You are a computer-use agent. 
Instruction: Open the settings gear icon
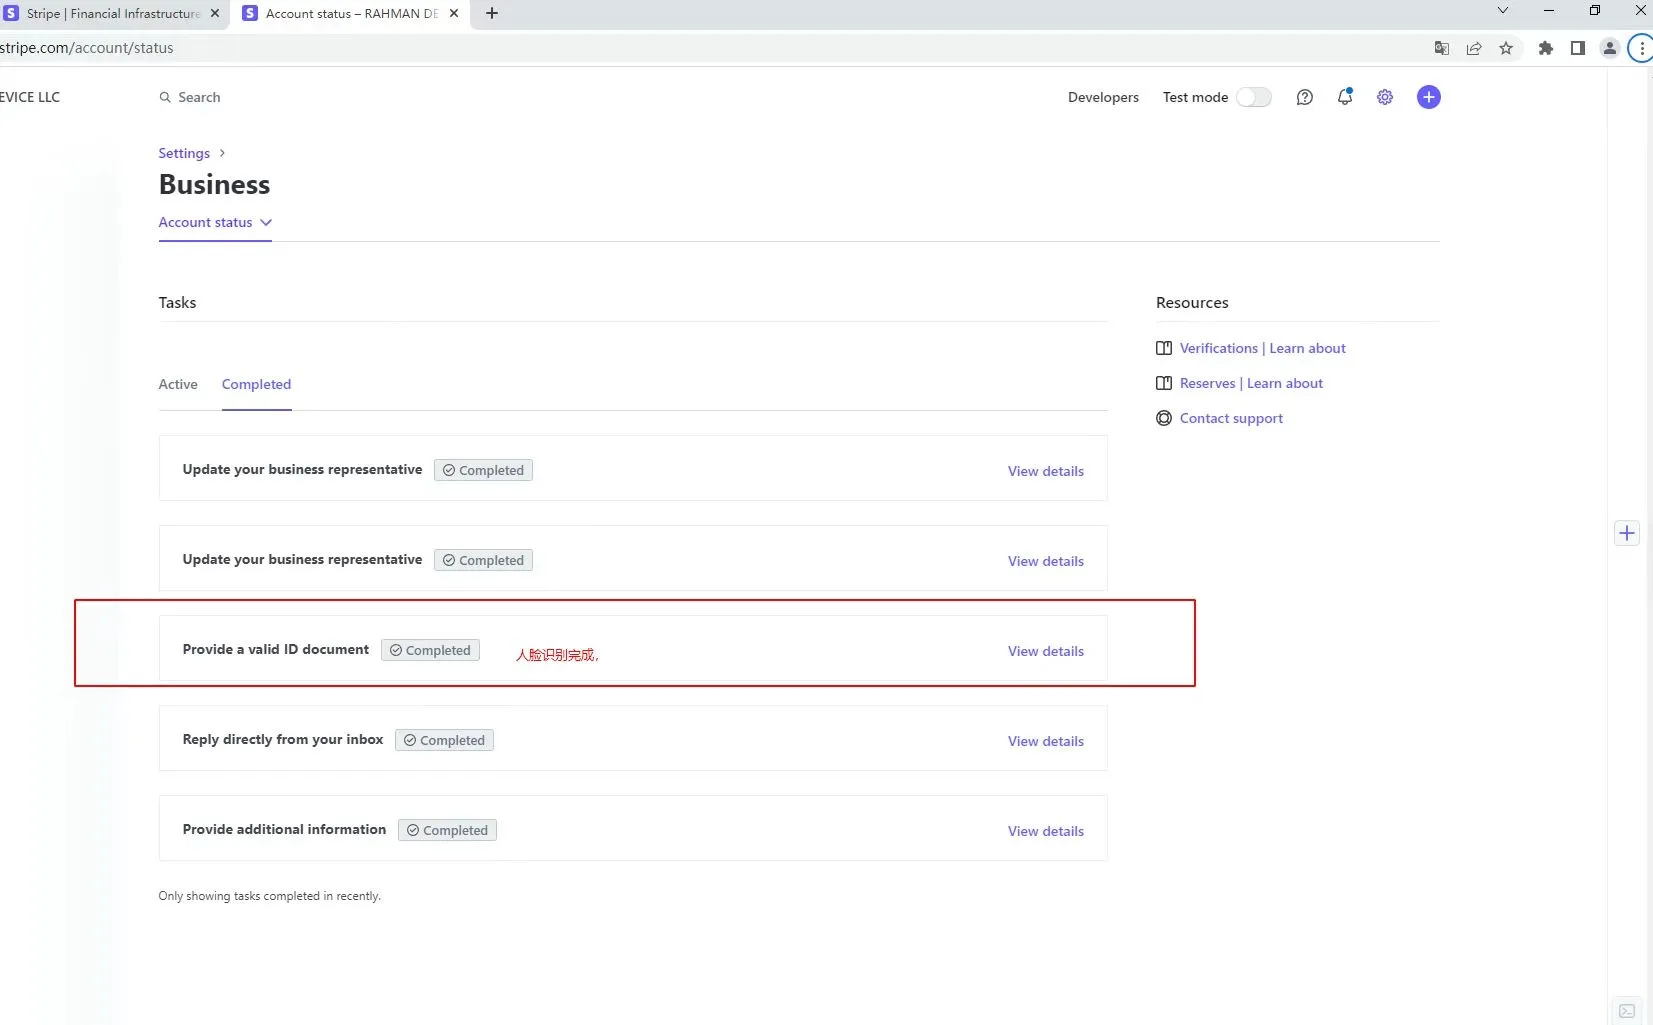pos(1385,97)
